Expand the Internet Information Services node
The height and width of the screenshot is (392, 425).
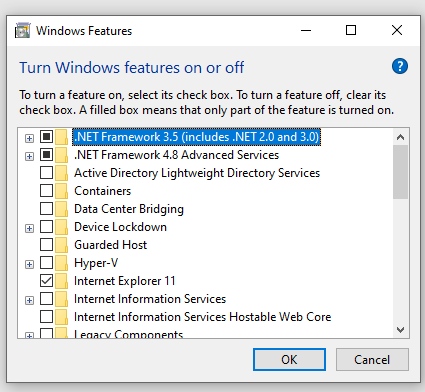[x=29, y=300]
